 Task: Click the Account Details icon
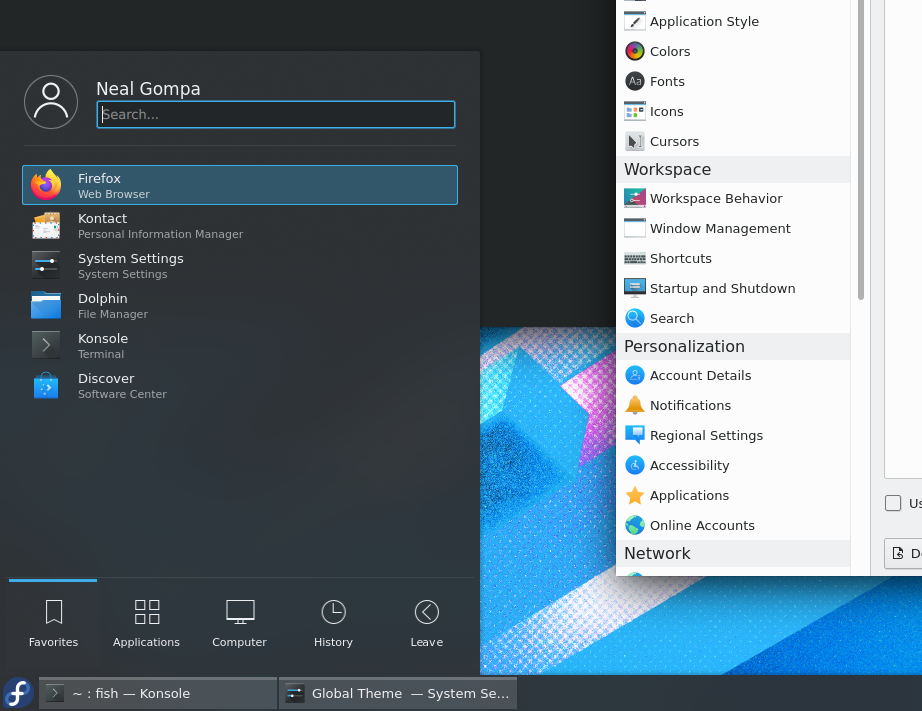(635, 375)
